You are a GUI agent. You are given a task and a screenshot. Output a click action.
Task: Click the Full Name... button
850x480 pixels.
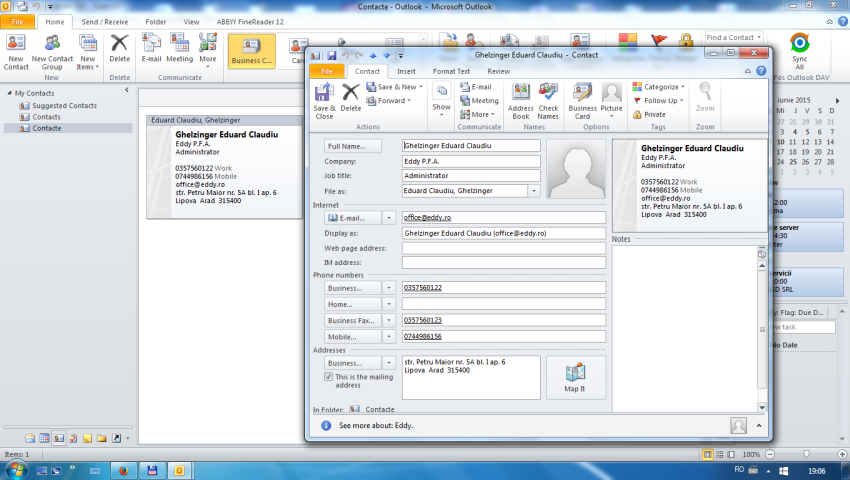[352, 146]
